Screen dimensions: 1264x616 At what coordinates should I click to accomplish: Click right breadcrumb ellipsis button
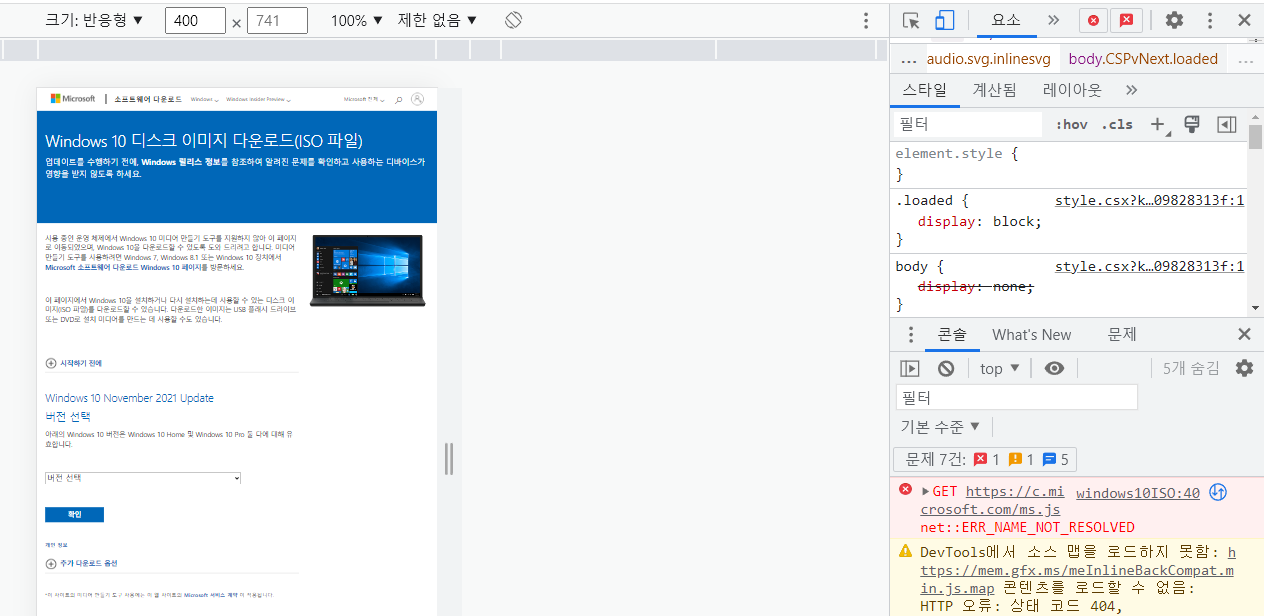[x=1246, y=59]
